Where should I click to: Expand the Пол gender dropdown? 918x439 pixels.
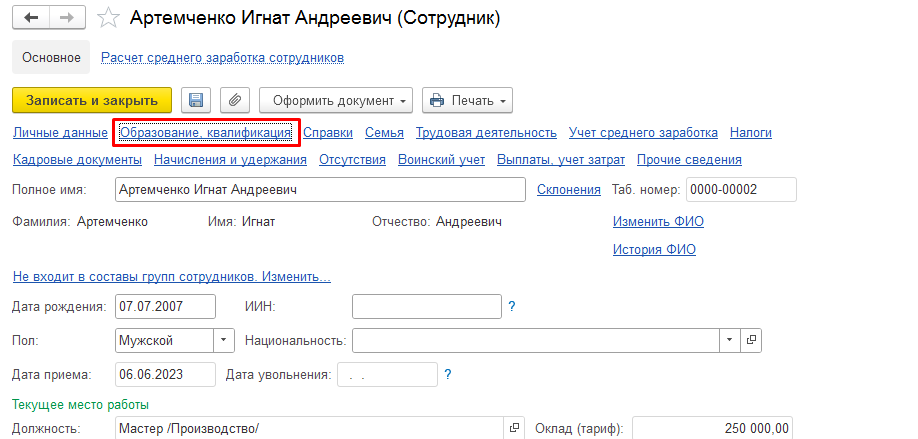223,340
